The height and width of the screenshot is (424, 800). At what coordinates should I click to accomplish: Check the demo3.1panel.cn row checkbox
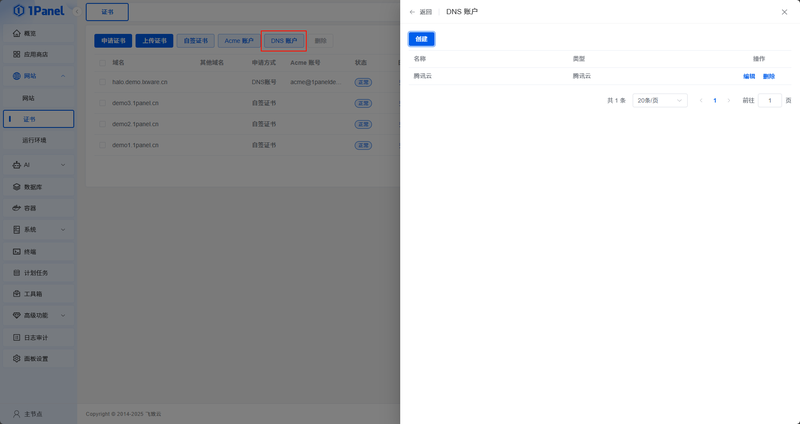(x=103, y=103)
